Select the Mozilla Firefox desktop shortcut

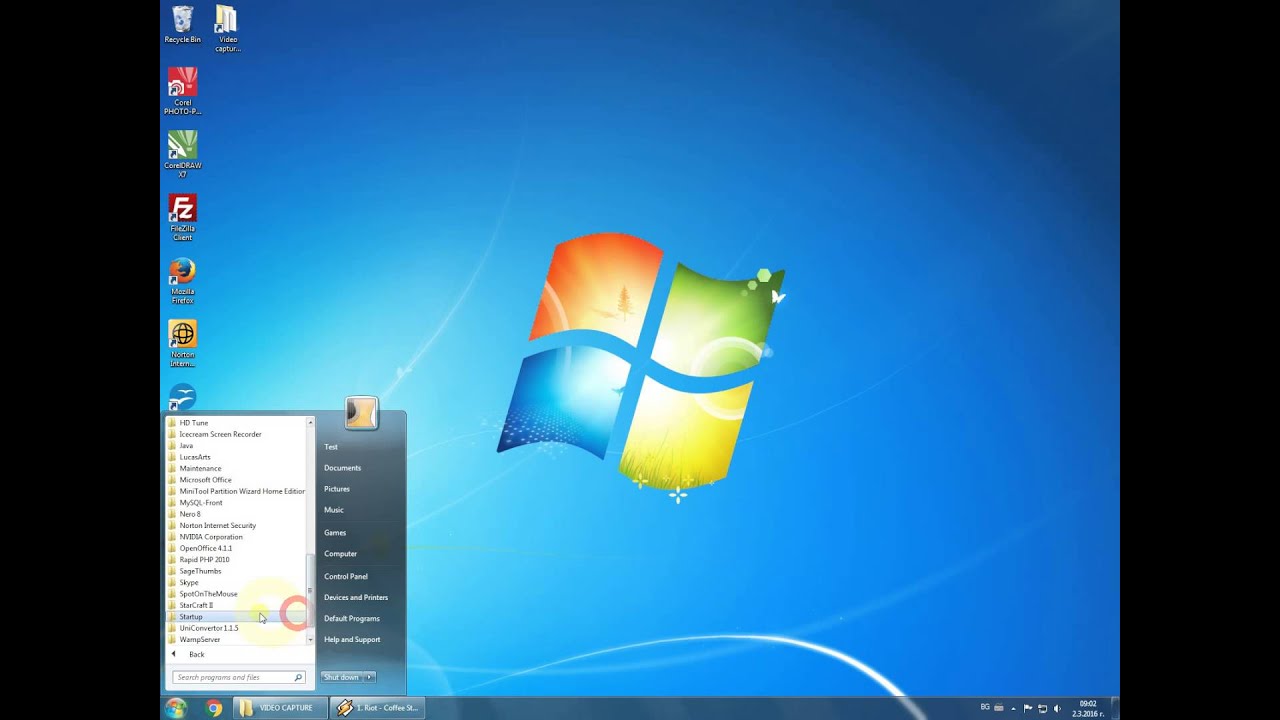pos(182,280)
